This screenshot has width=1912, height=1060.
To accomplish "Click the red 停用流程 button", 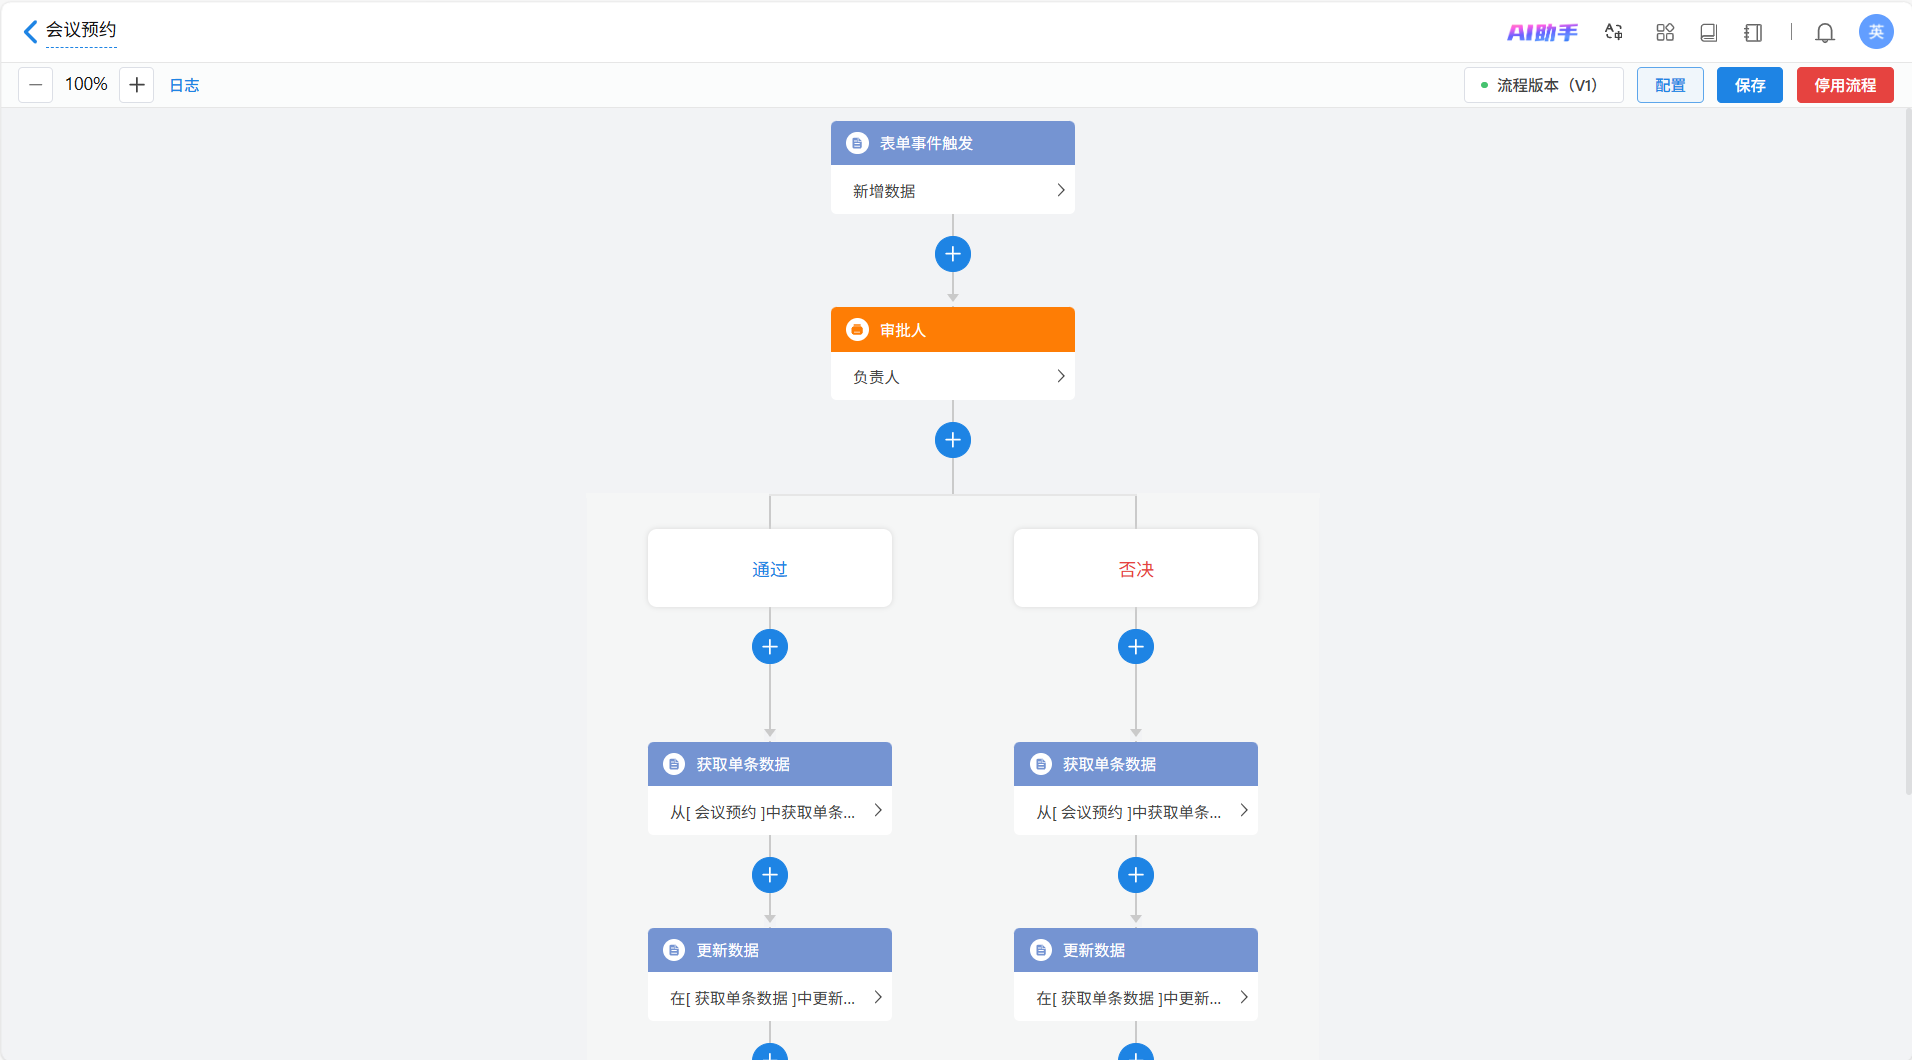I will (x=1845, y=85).
